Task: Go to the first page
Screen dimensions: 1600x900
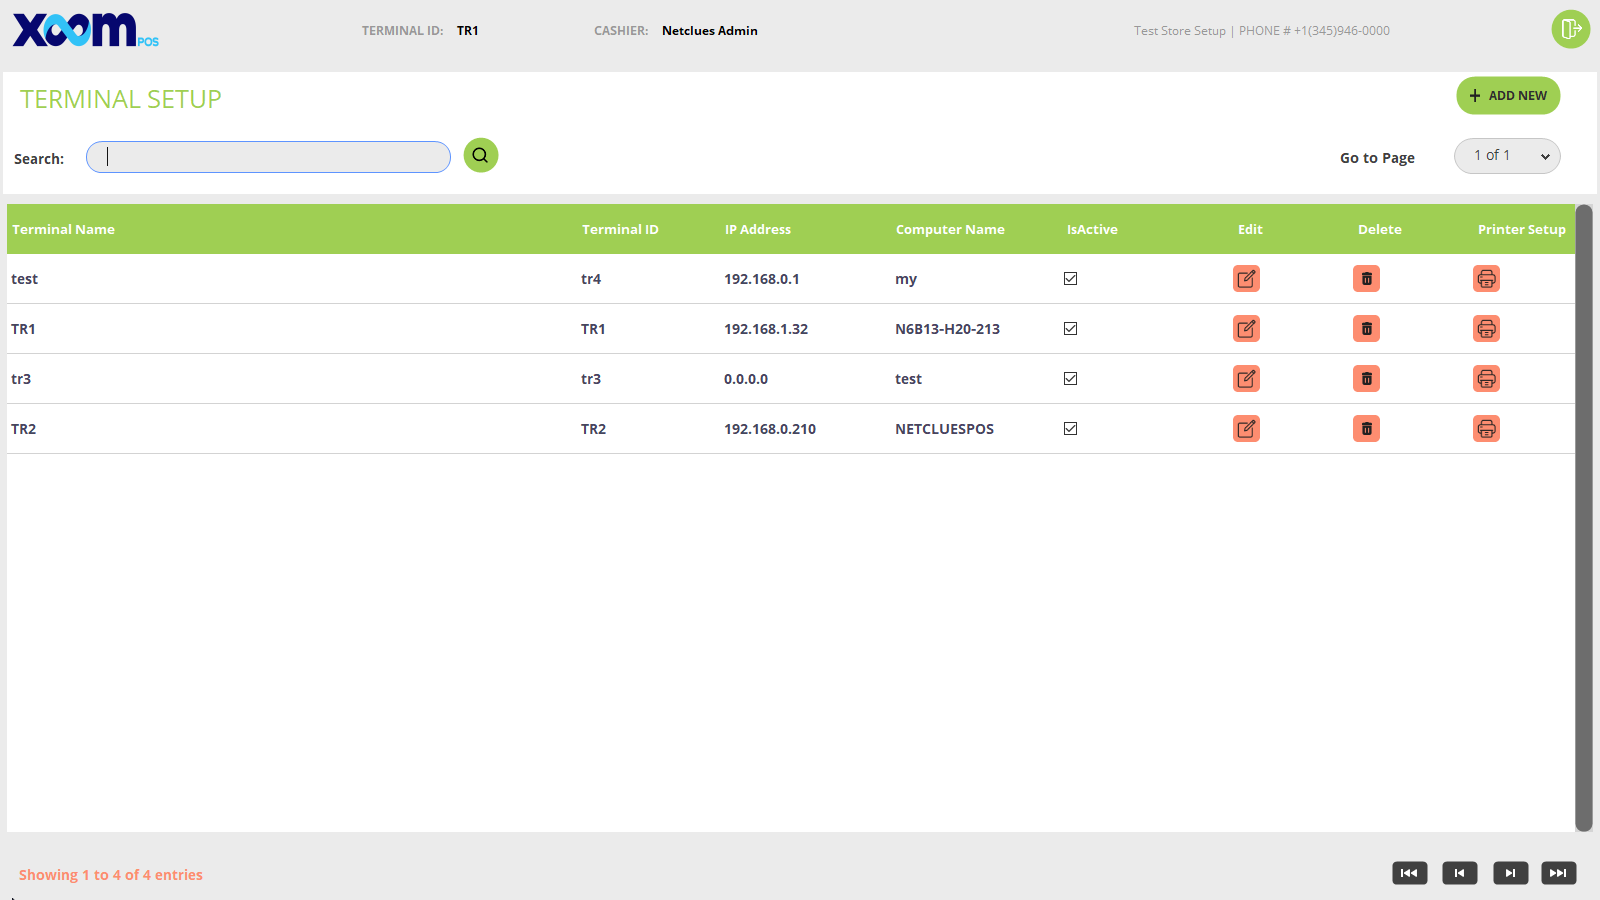Action: [x=1409, y=873]
